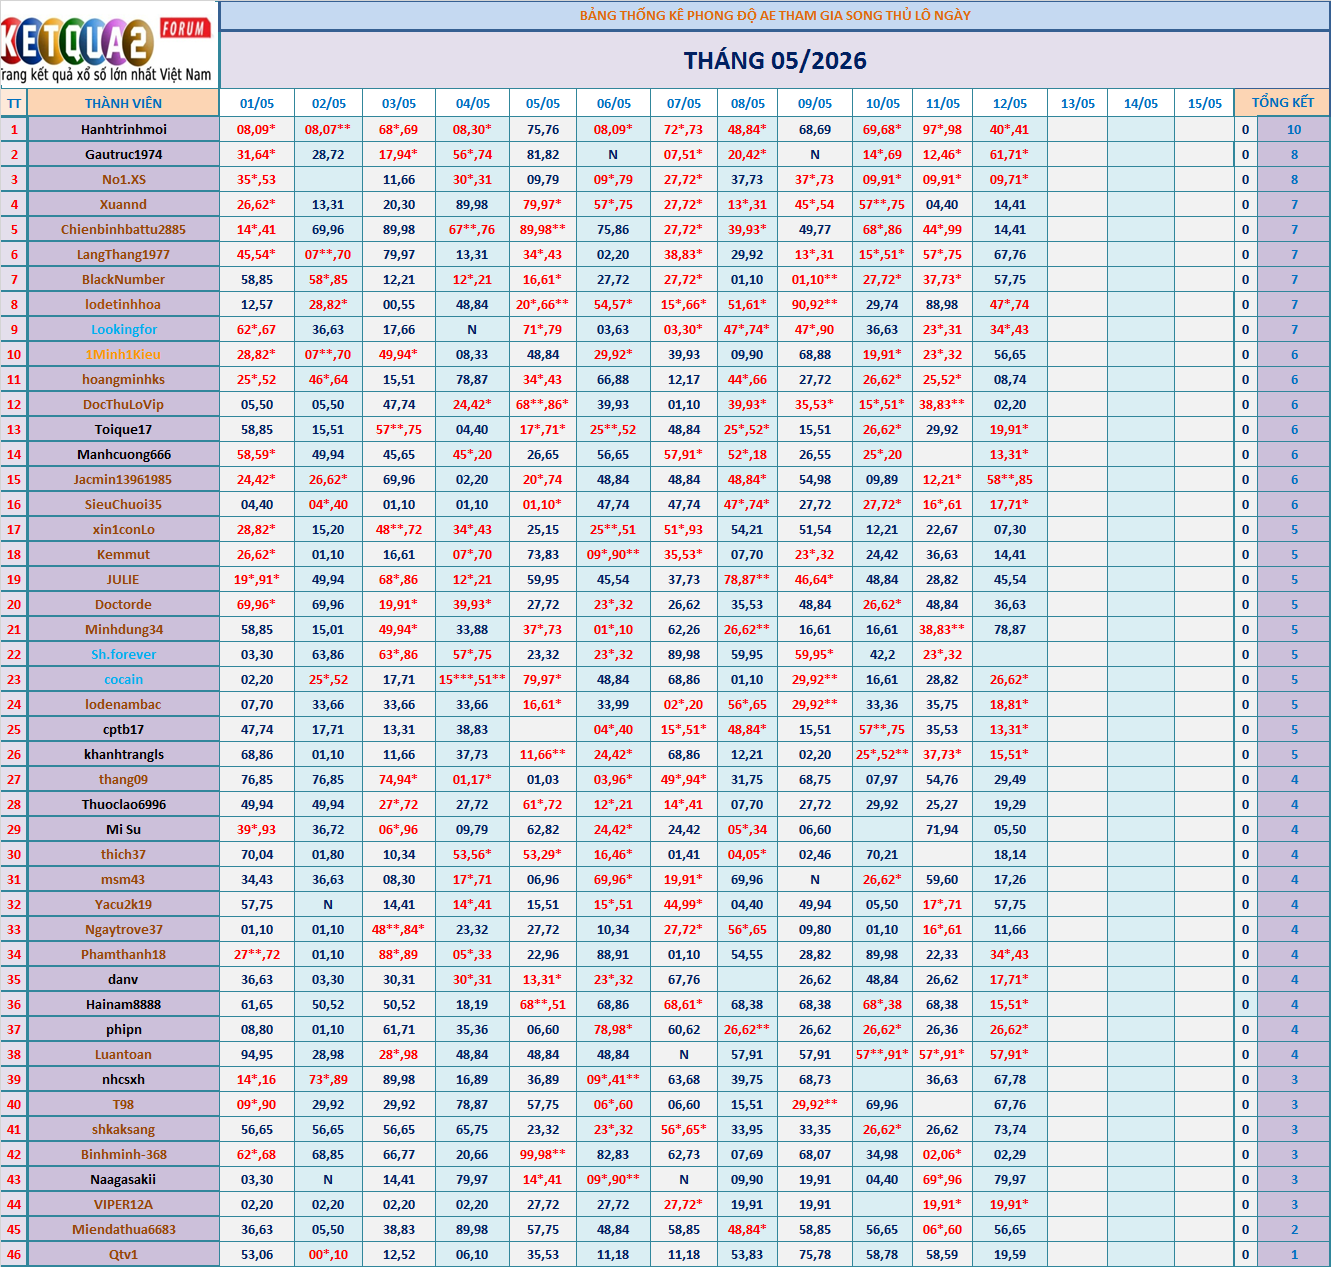Click member name "cocain"

[124, 679]
